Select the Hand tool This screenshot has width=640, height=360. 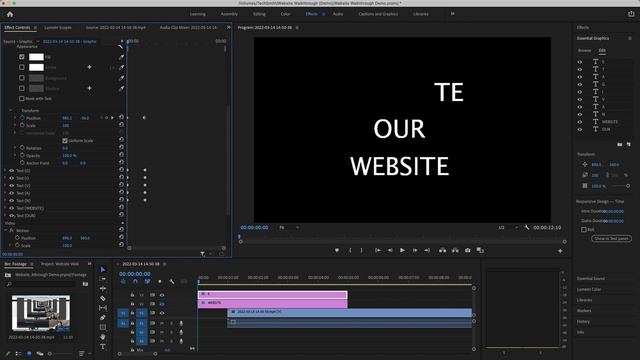click(103, 337)
